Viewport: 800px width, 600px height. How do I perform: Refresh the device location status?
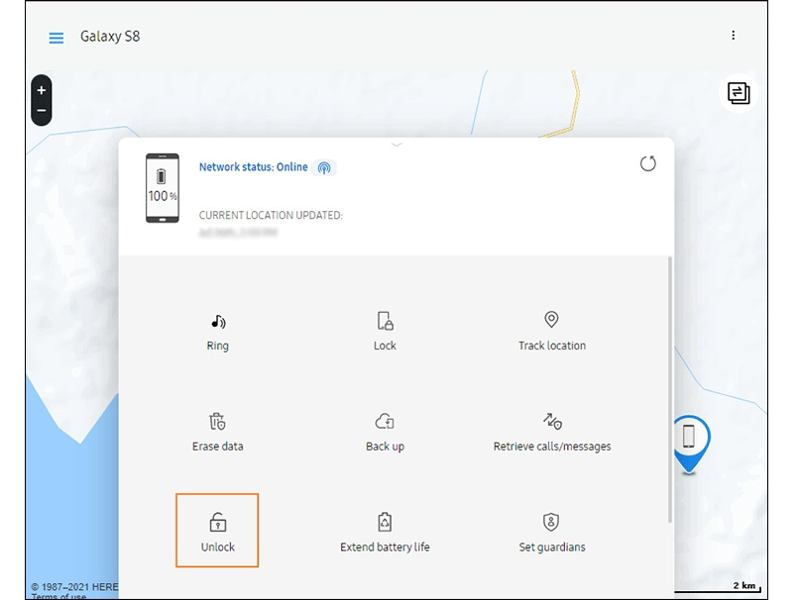coord(648,164)
